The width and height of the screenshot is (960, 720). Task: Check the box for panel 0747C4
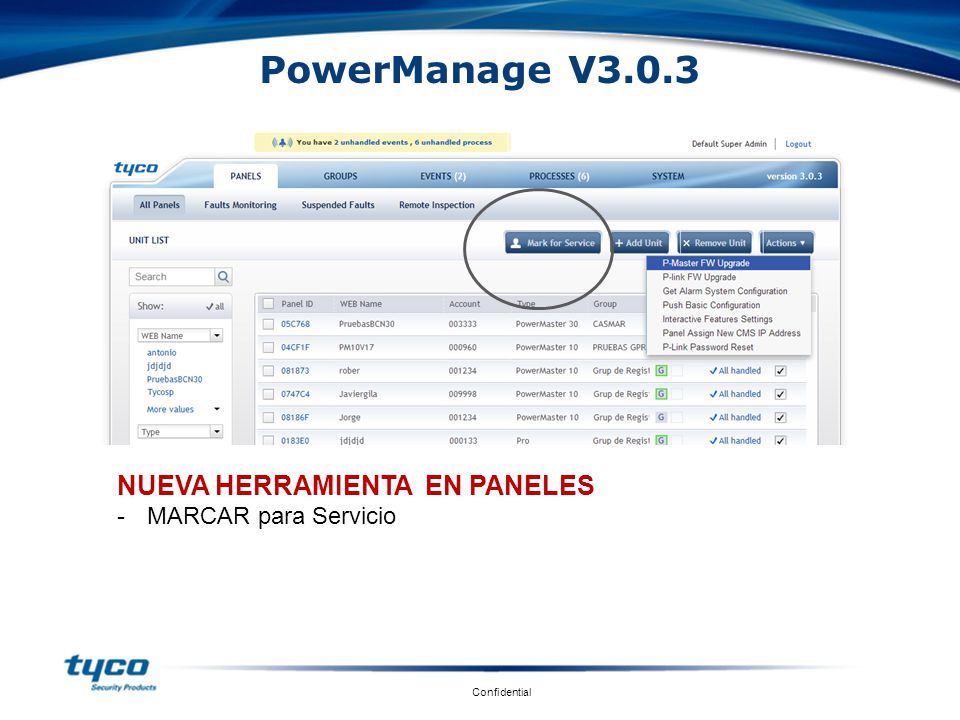point(268,394)
